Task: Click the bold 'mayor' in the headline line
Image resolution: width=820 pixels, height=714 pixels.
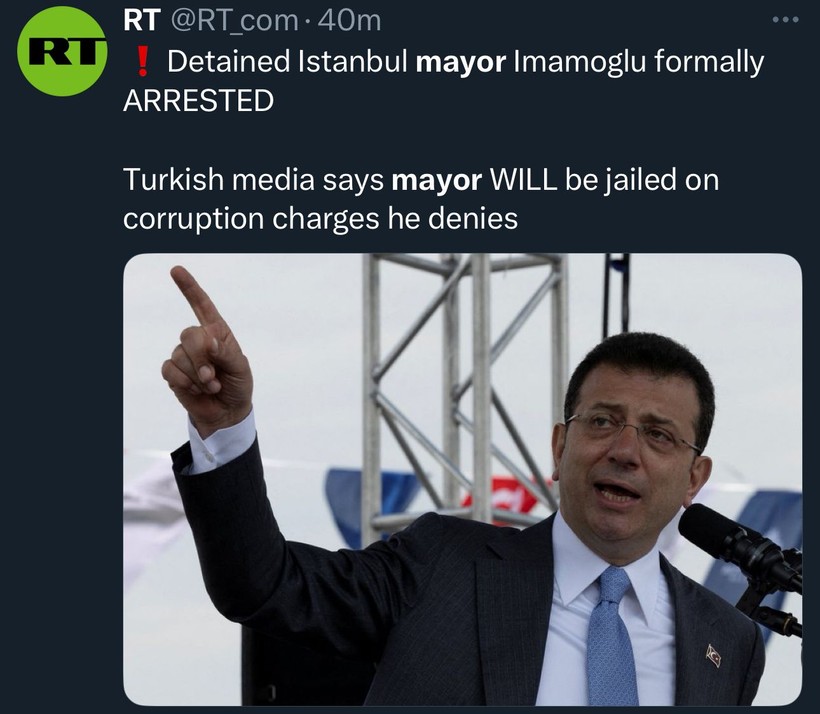Action: pos(460,62)
